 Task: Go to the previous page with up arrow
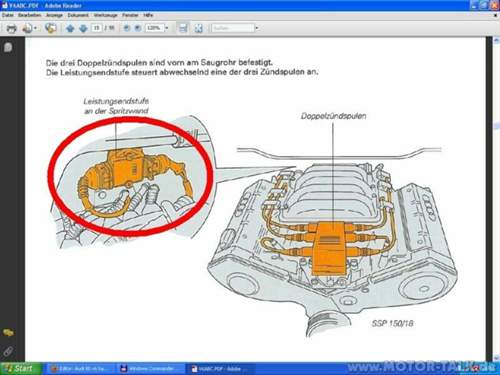coord(70,28)
